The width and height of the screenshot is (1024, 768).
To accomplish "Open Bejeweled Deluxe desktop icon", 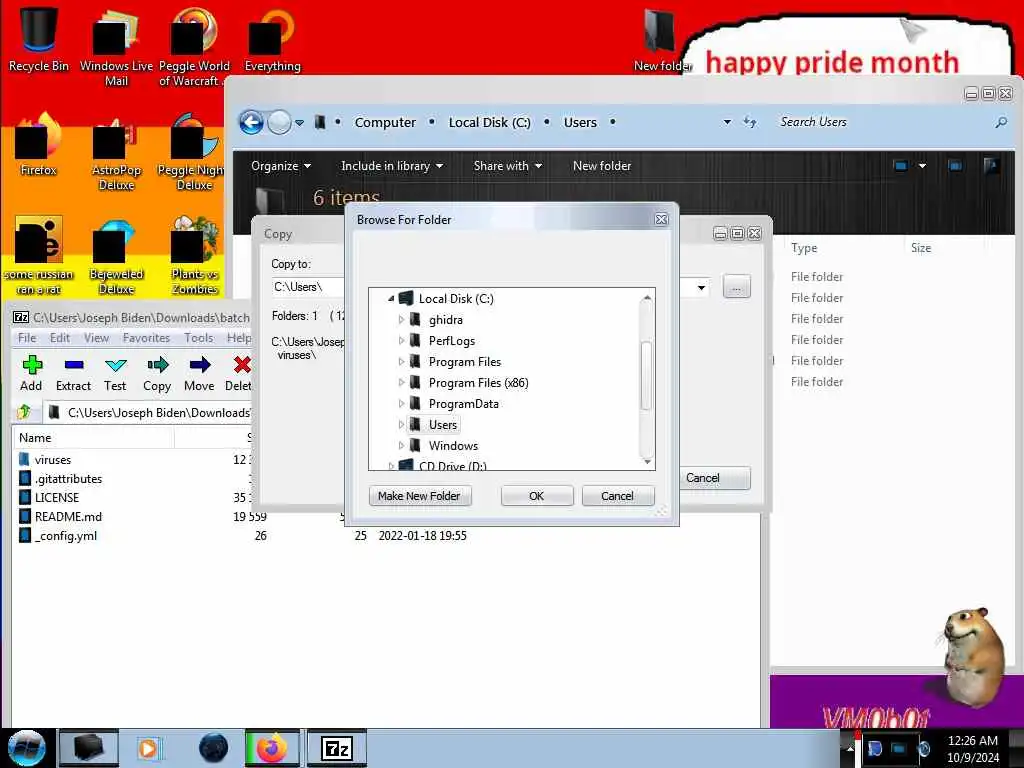I will tap(116, 257).
